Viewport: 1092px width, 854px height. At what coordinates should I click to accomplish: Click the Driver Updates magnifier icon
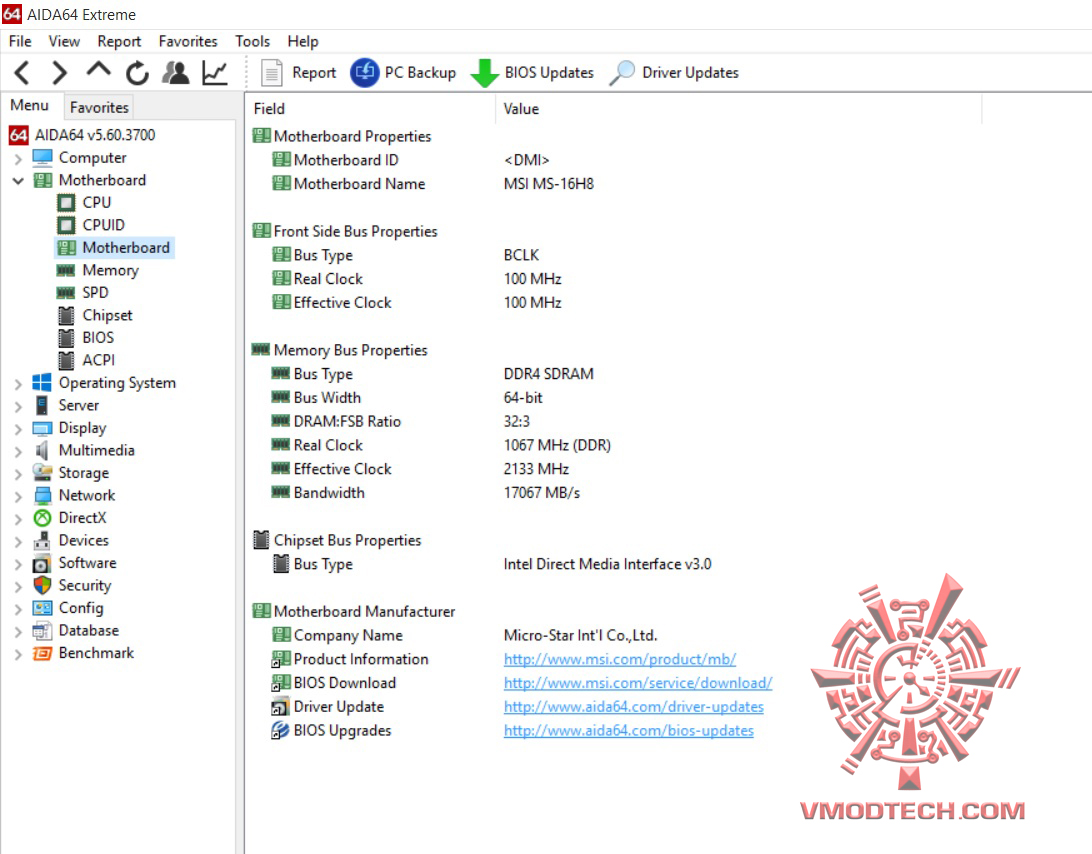(x=622, y=72)
